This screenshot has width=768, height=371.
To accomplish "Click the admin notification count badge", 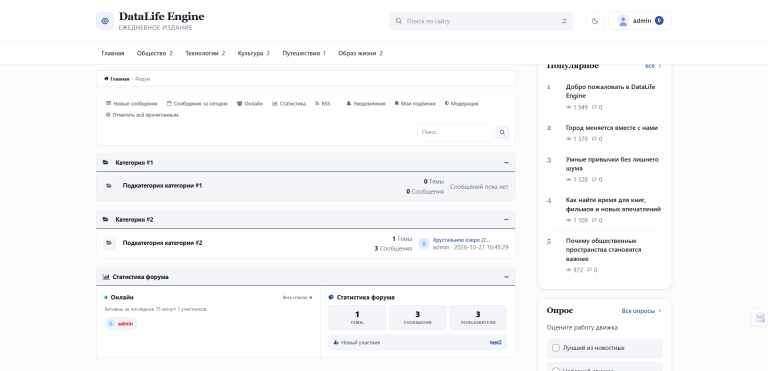I will pos(659,21).
